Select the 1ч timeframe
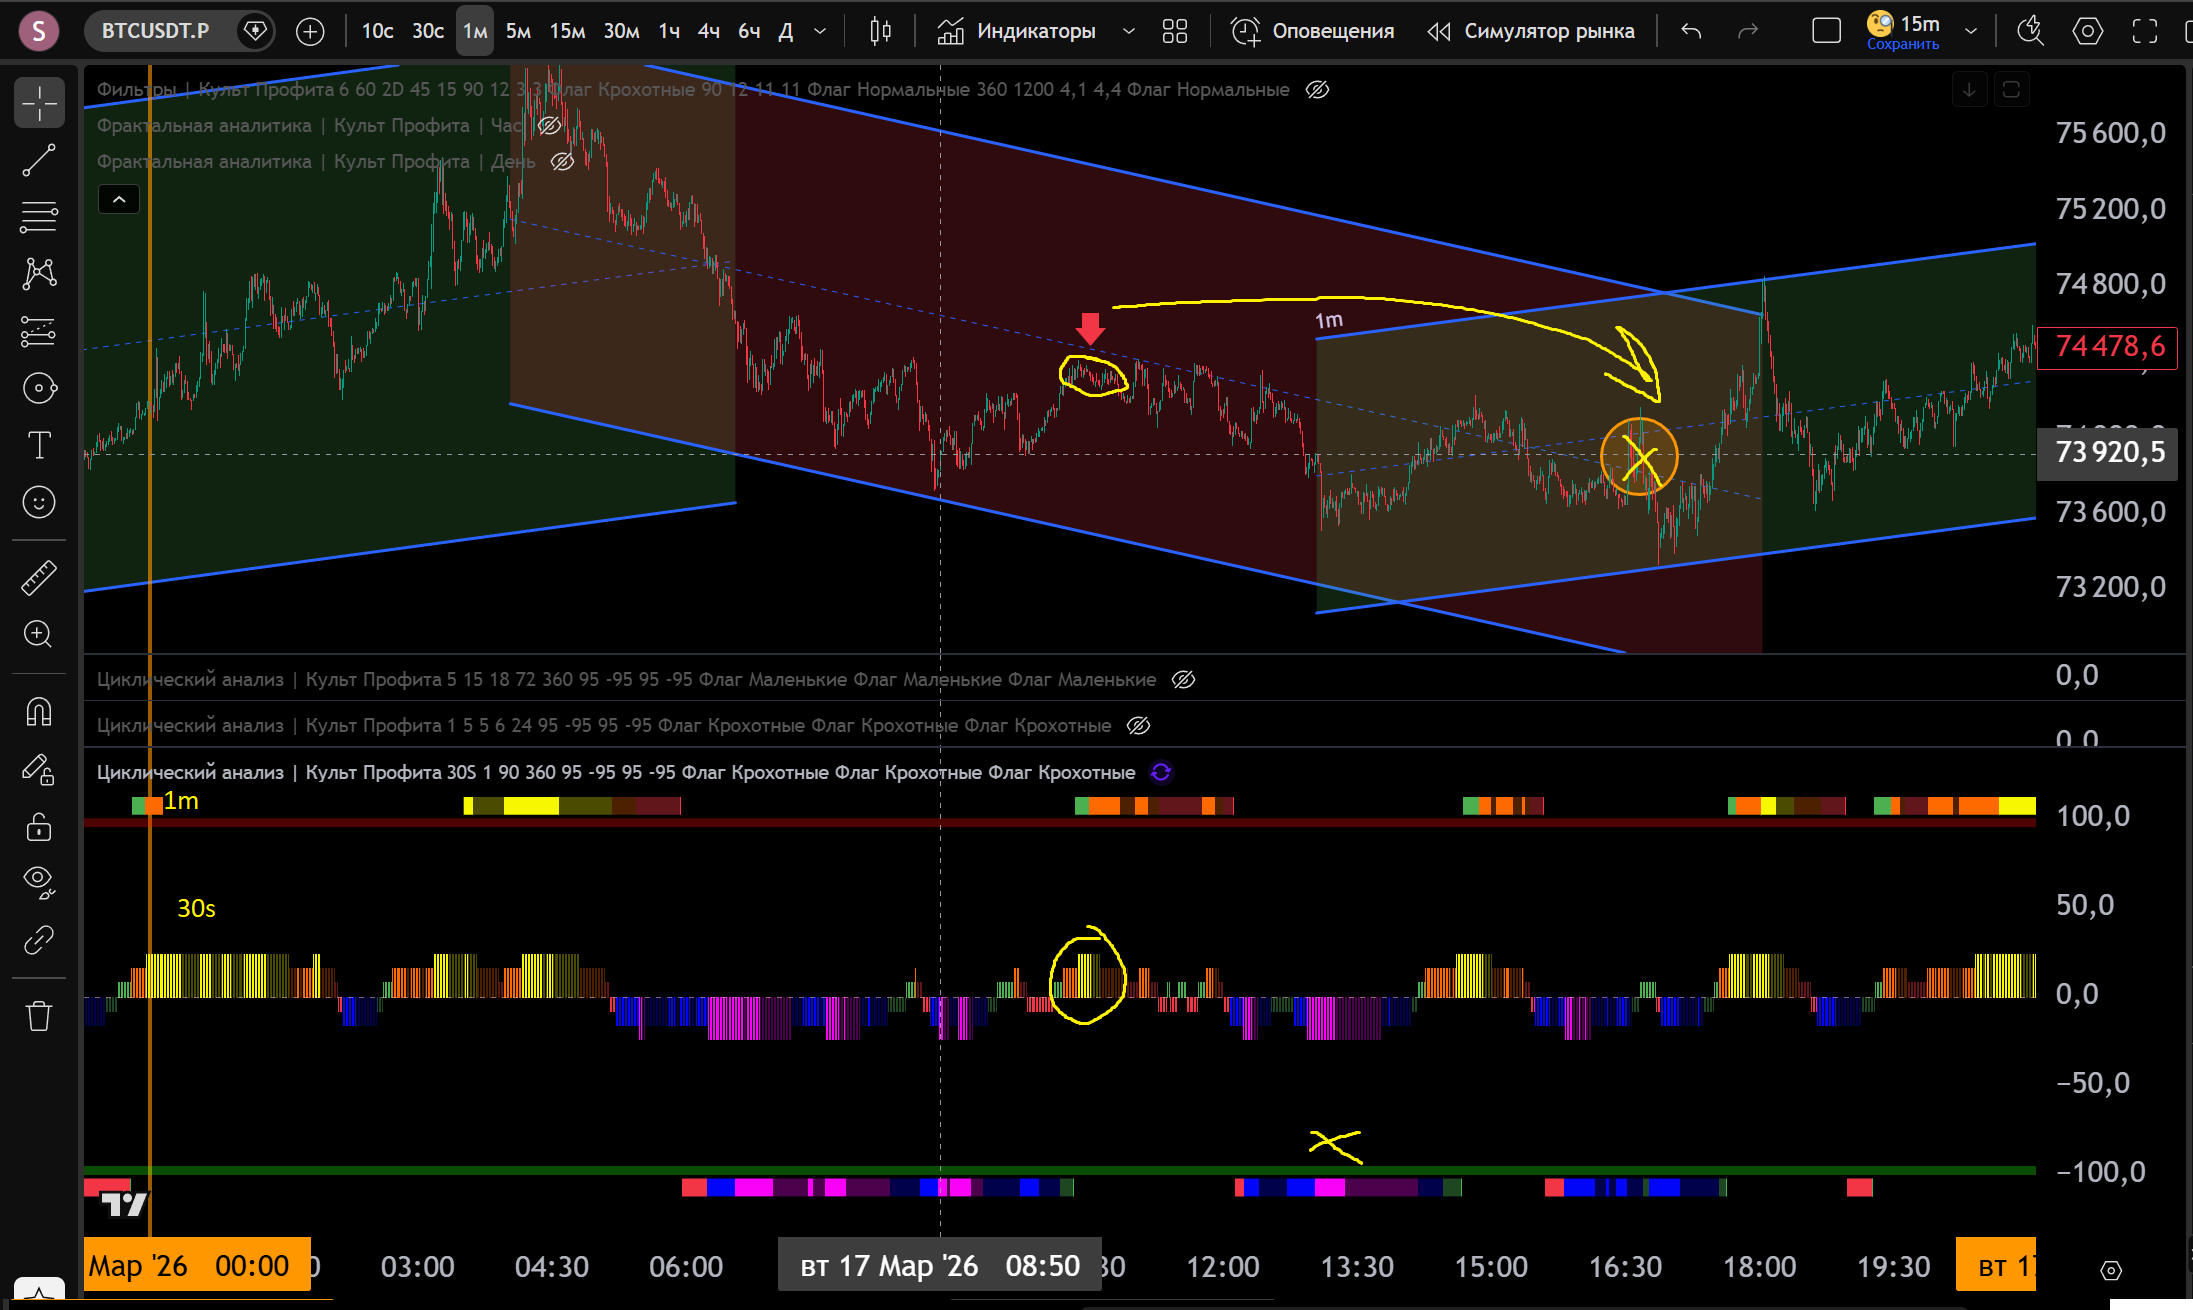 [669, 31]
